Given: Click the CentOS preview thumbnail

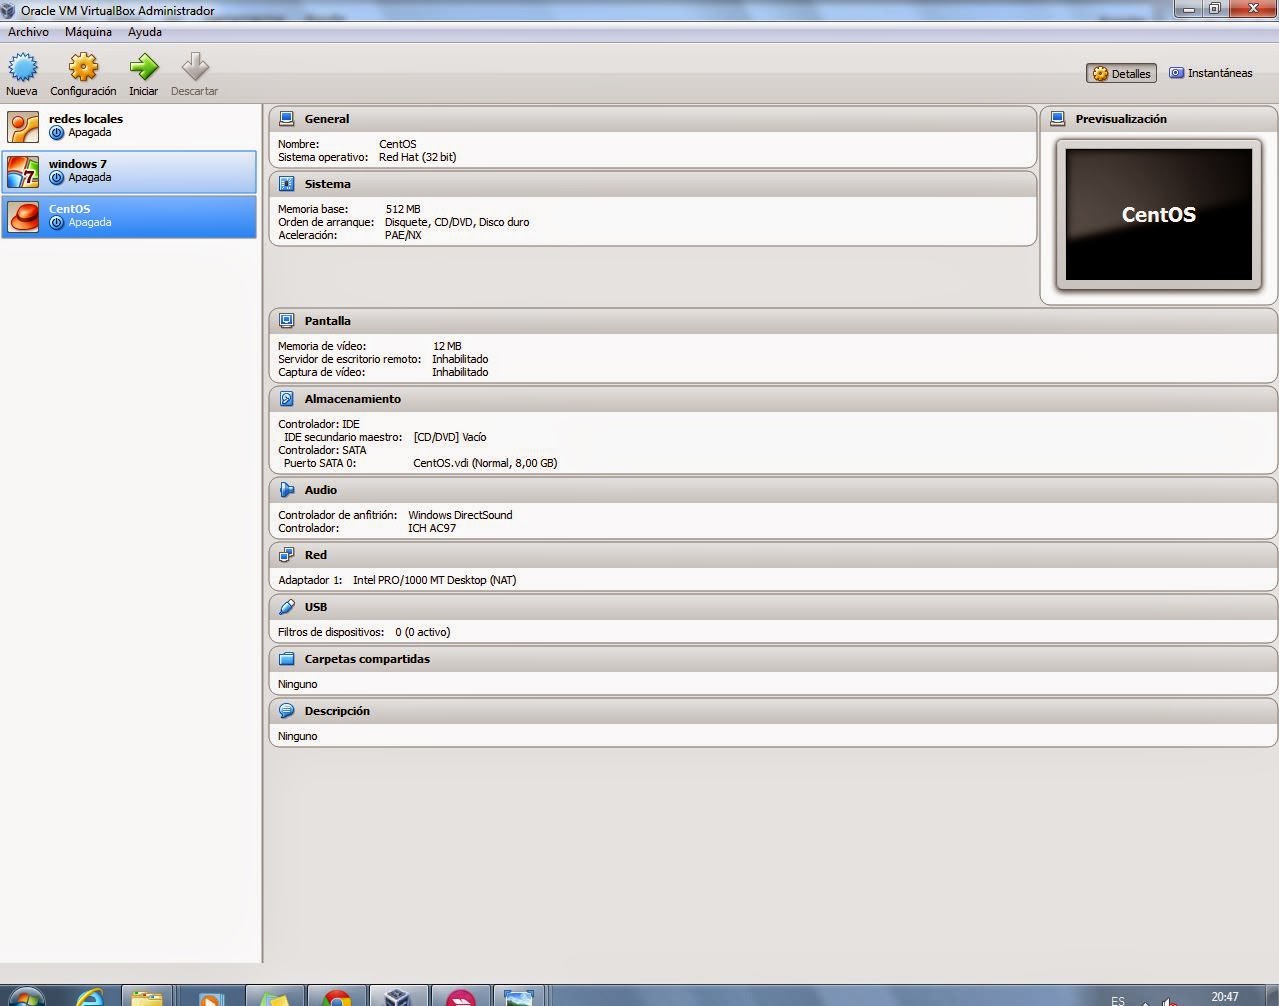Looking at the screenshot, I should tap(1159, 214).
